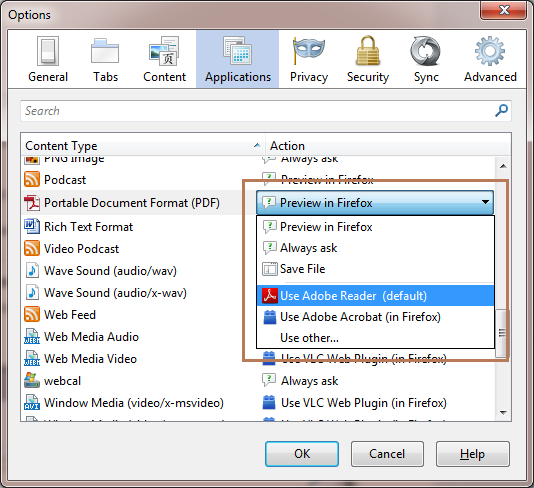
Task: Select the Rich Text Format row
Action: click(139, 226)
